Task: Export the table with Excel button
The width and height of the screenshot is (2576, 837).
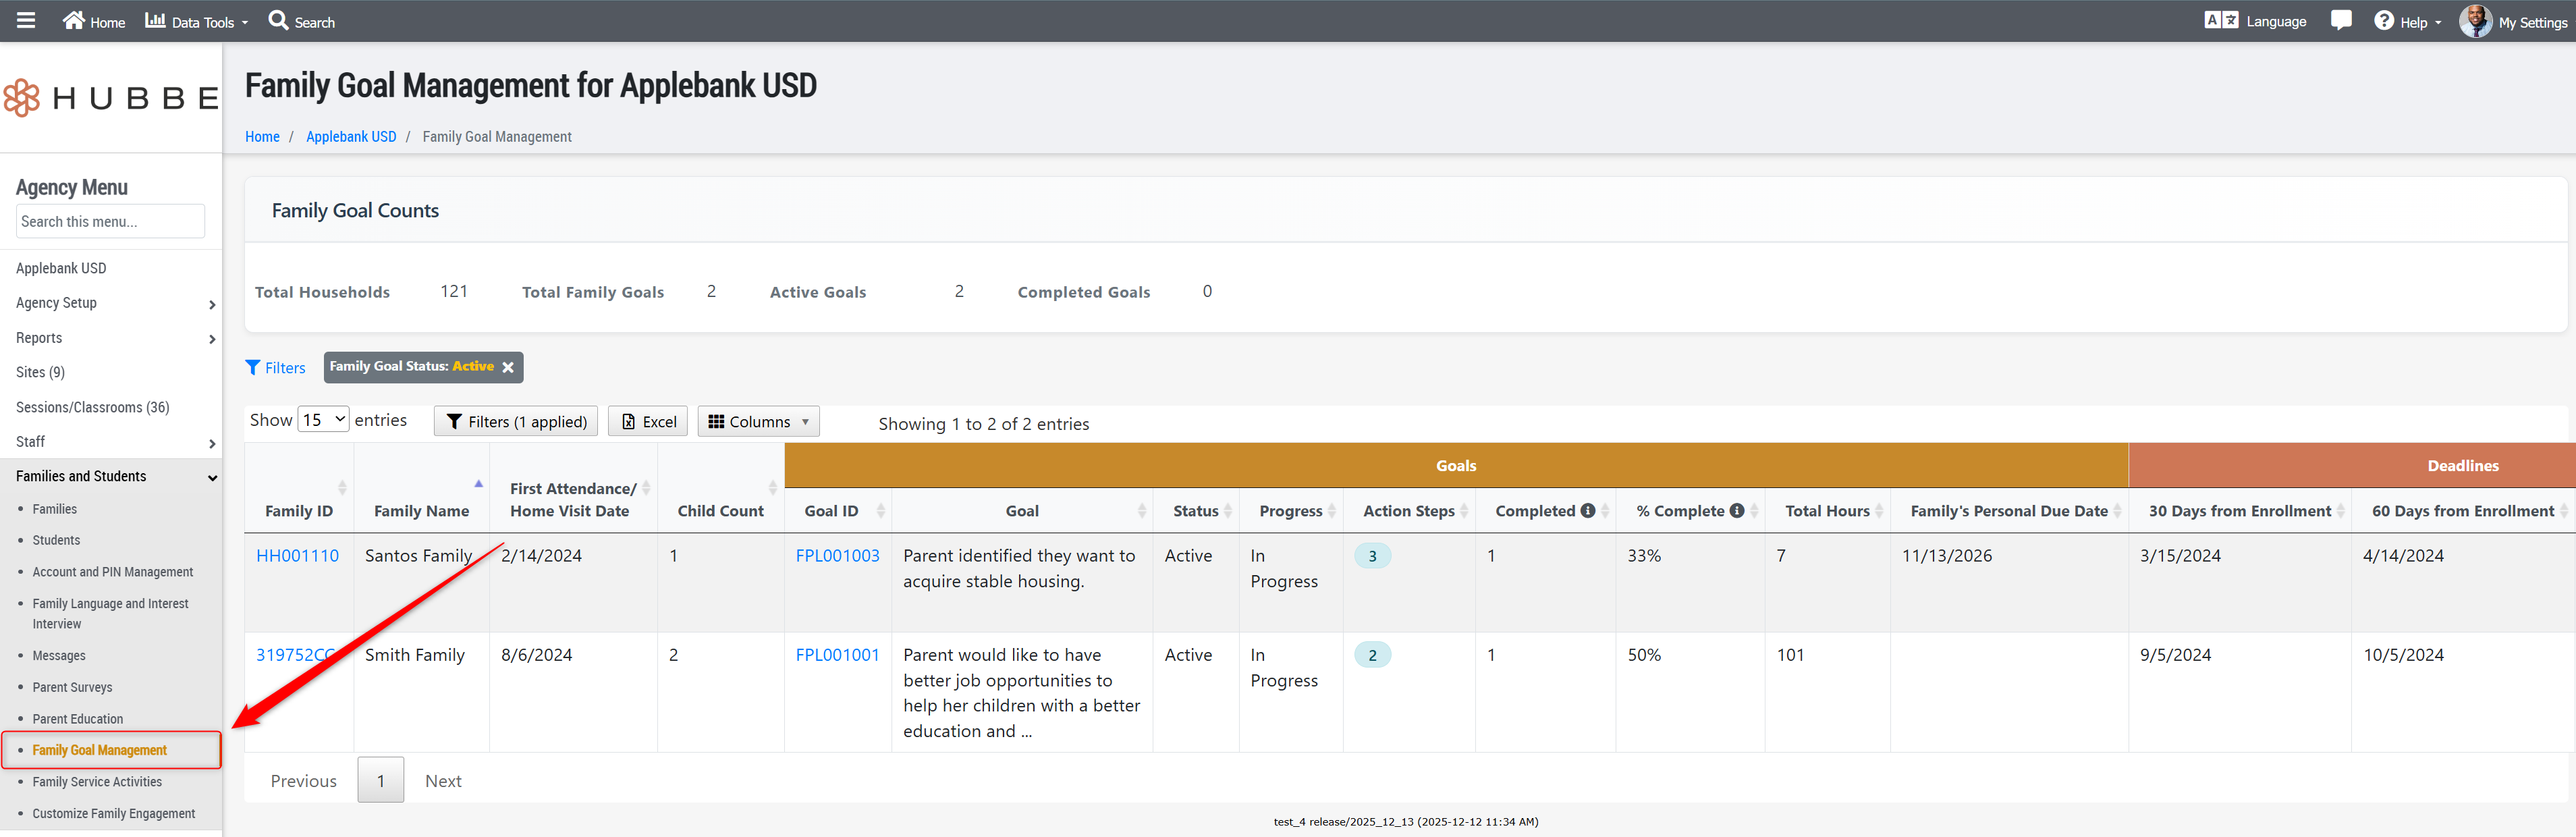Action: tap(648, 422)
